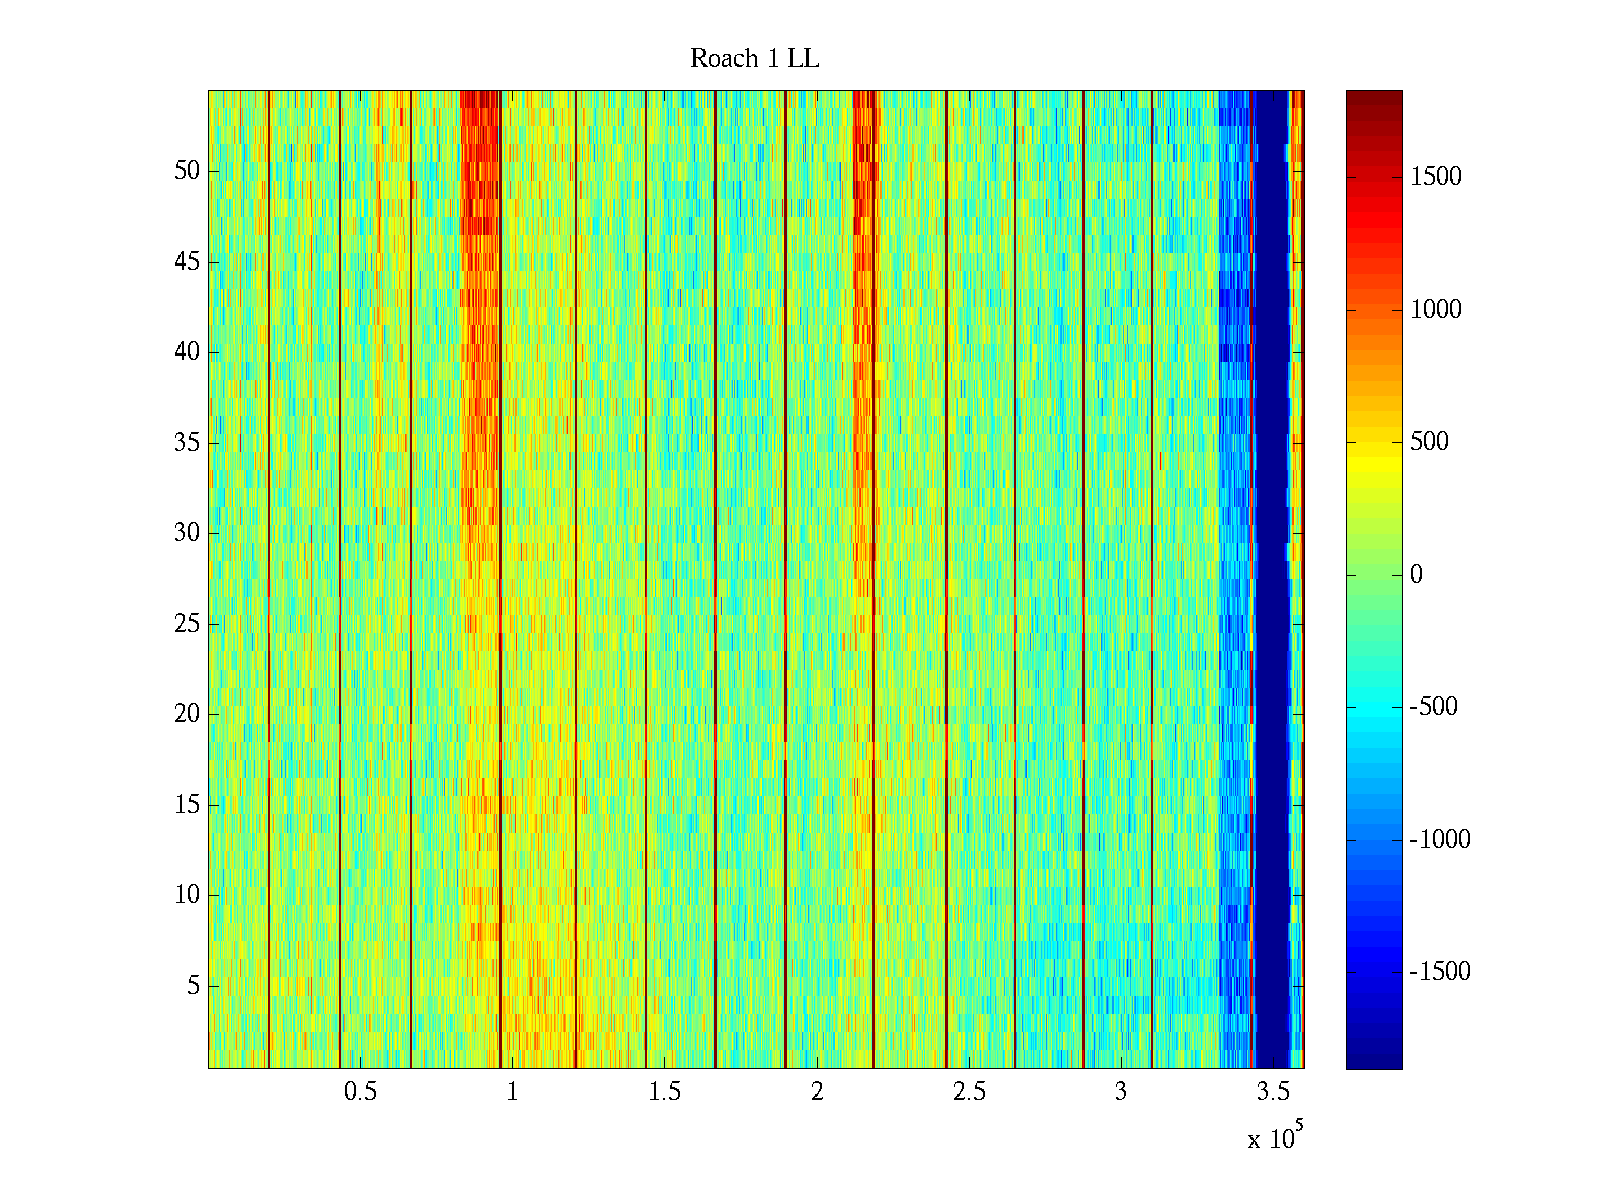This screenshot has height=1200, width=1600.
Task: Click the x 10^5 axis exponent label
Action: (x=1274, y=1138)
